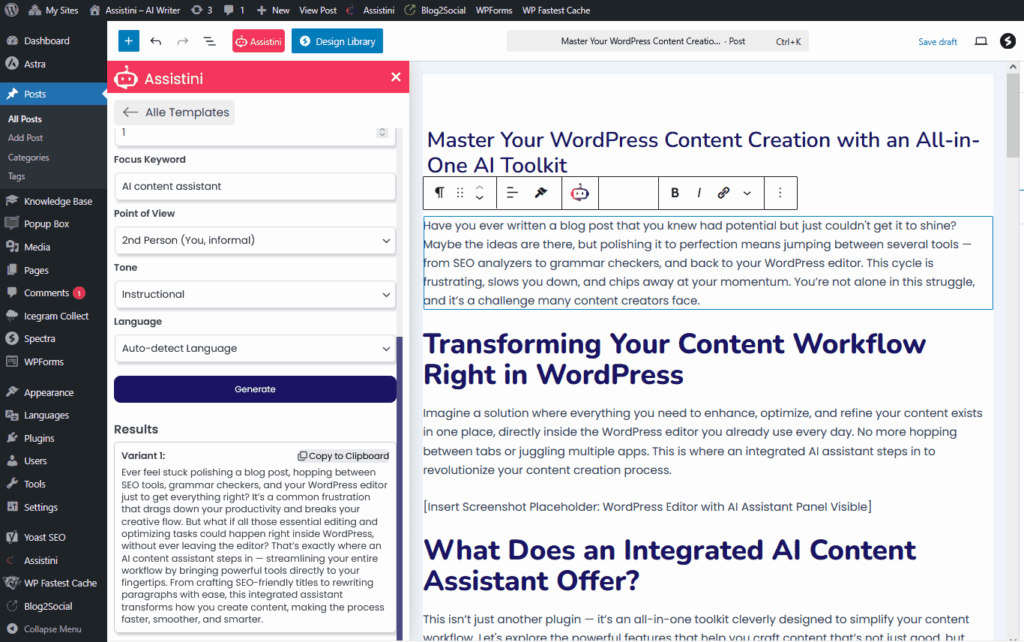Click the Focus Keyword input field
1024x642 pixels.
(x=254, y=186)
